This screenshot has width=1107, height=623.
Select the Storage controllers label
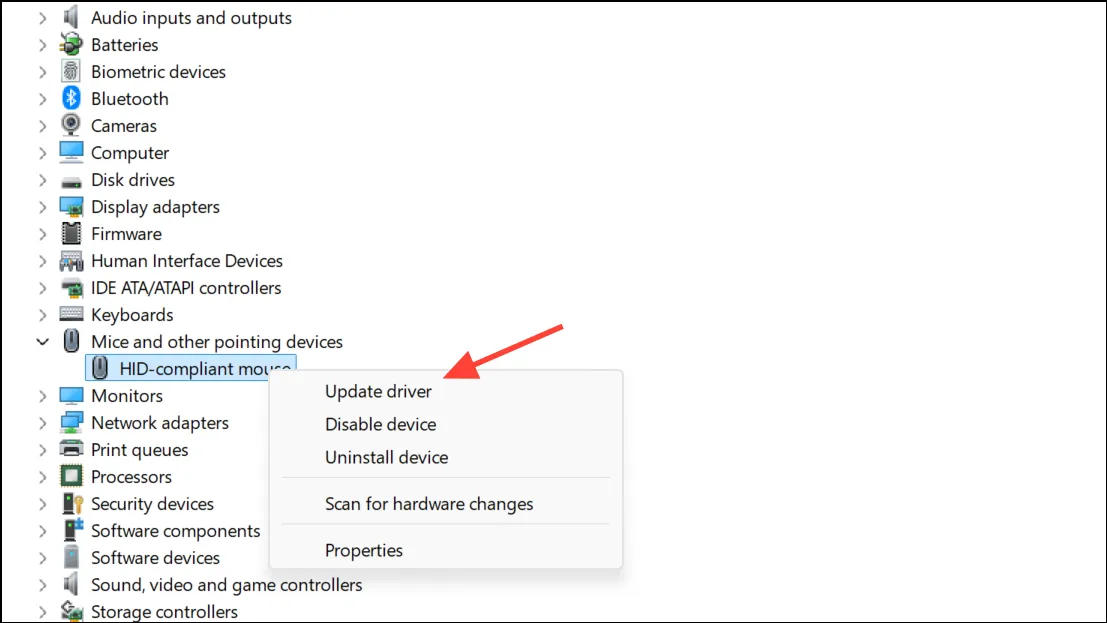pos(164,612)
